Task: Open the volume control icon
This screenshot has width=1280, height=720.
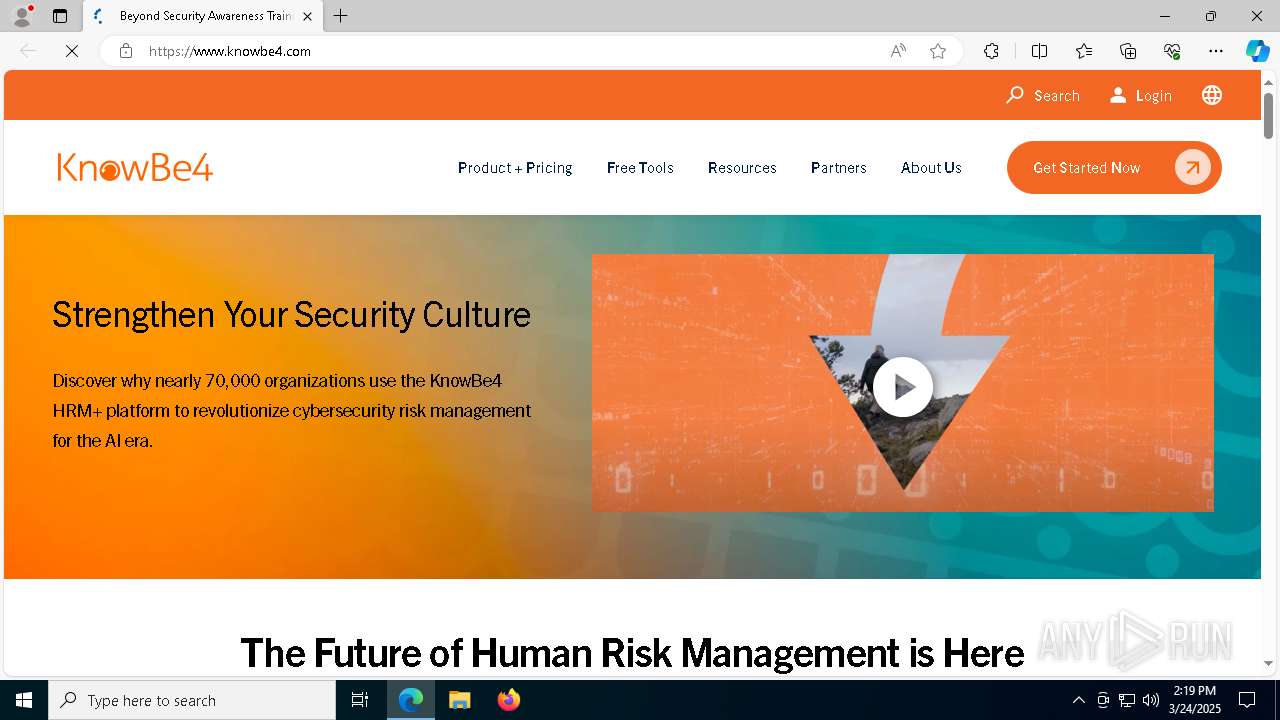Action: tap(1151, 700)
